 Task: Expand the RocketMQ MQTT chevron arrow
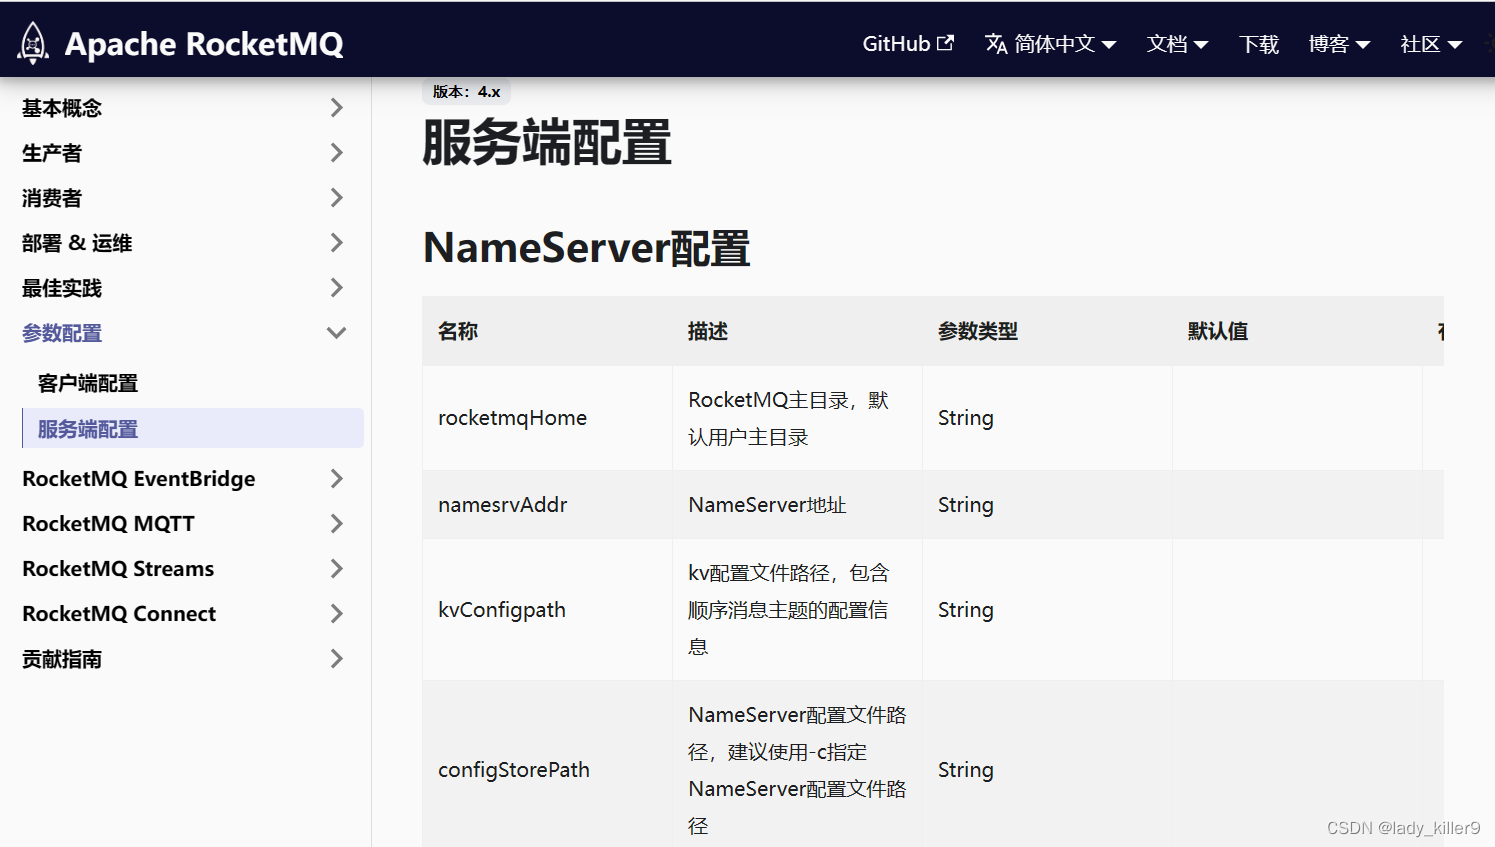(x=337, y=524)
